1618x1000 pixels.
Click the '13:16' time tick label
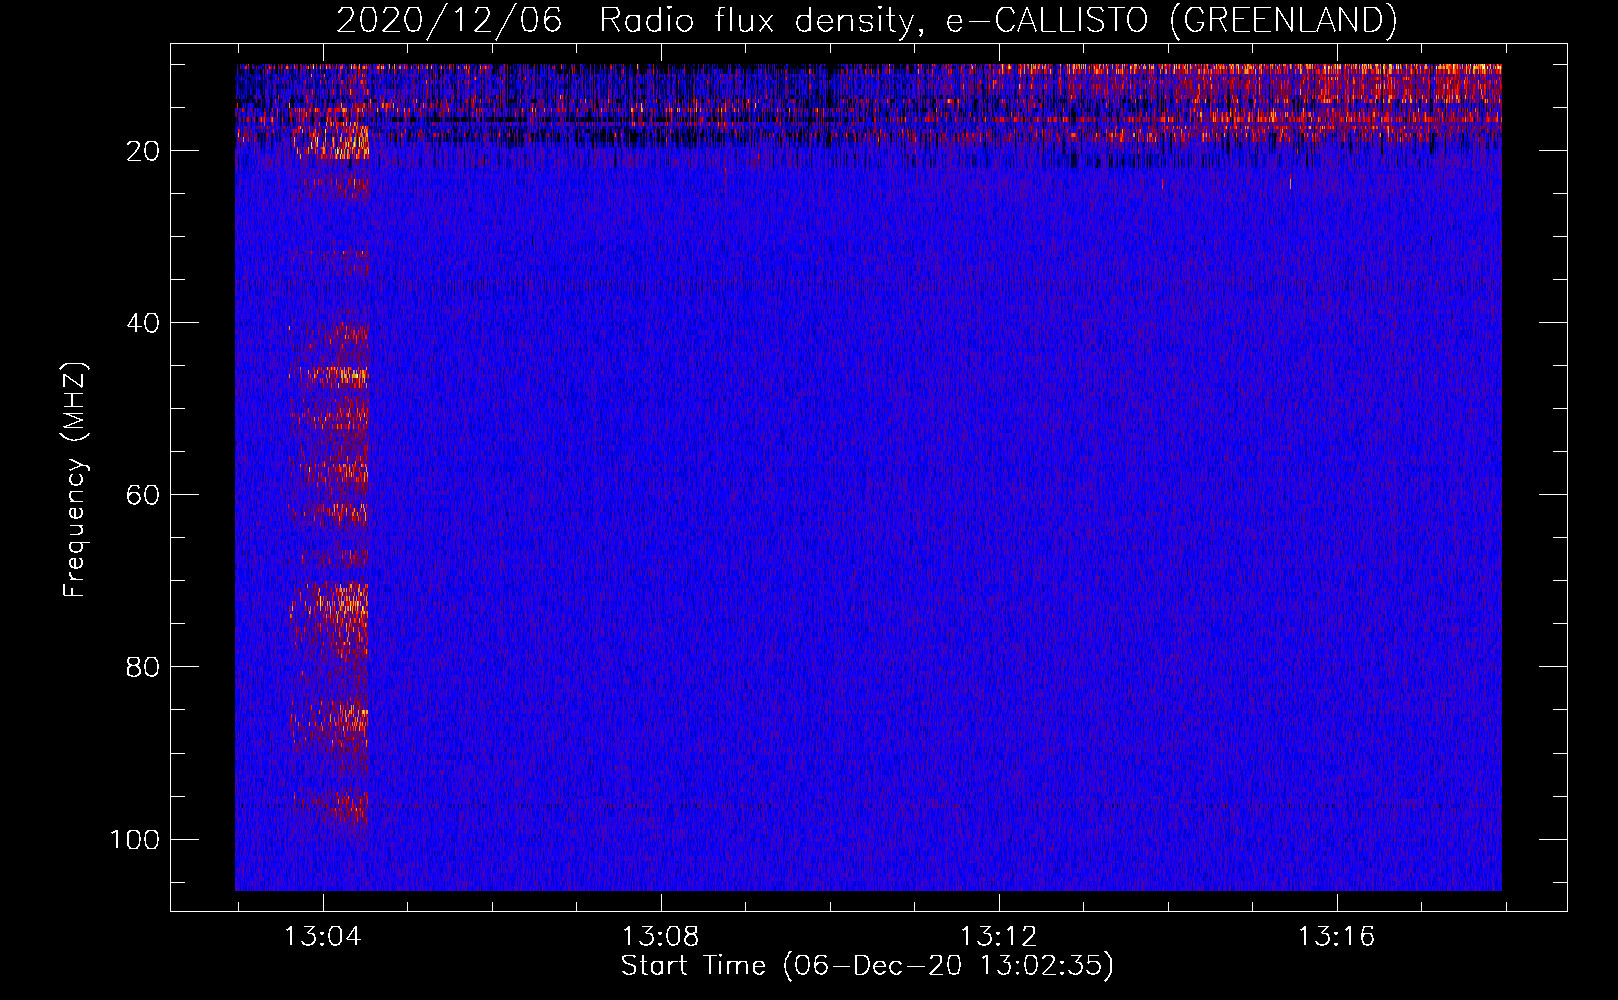click(1336, 937)
